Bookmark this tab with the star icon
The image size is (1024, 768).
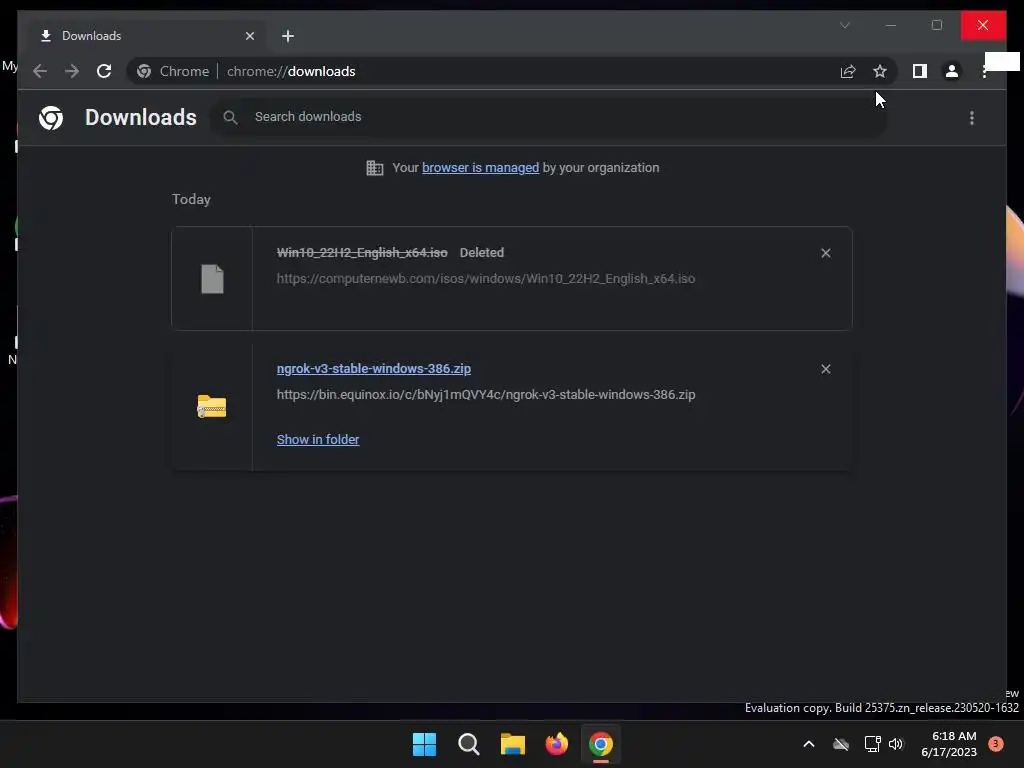[x=880, y=71]
